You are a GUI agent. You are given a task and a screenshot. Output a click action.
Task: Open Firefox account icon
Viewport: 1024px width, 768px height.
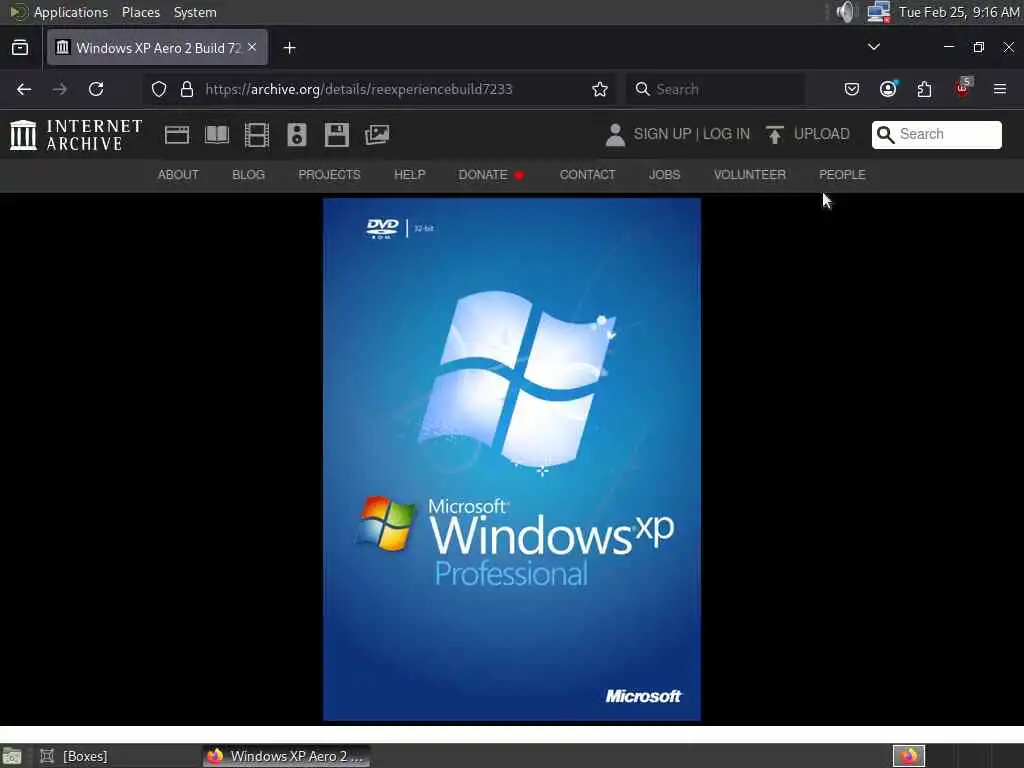tap(888, 89)
